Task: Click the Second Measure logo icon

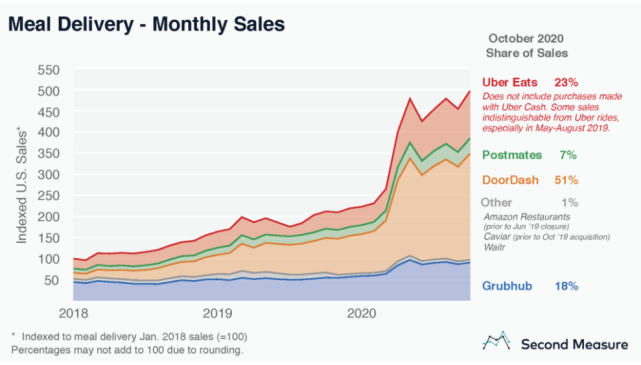Action: (x=496, y=341)
